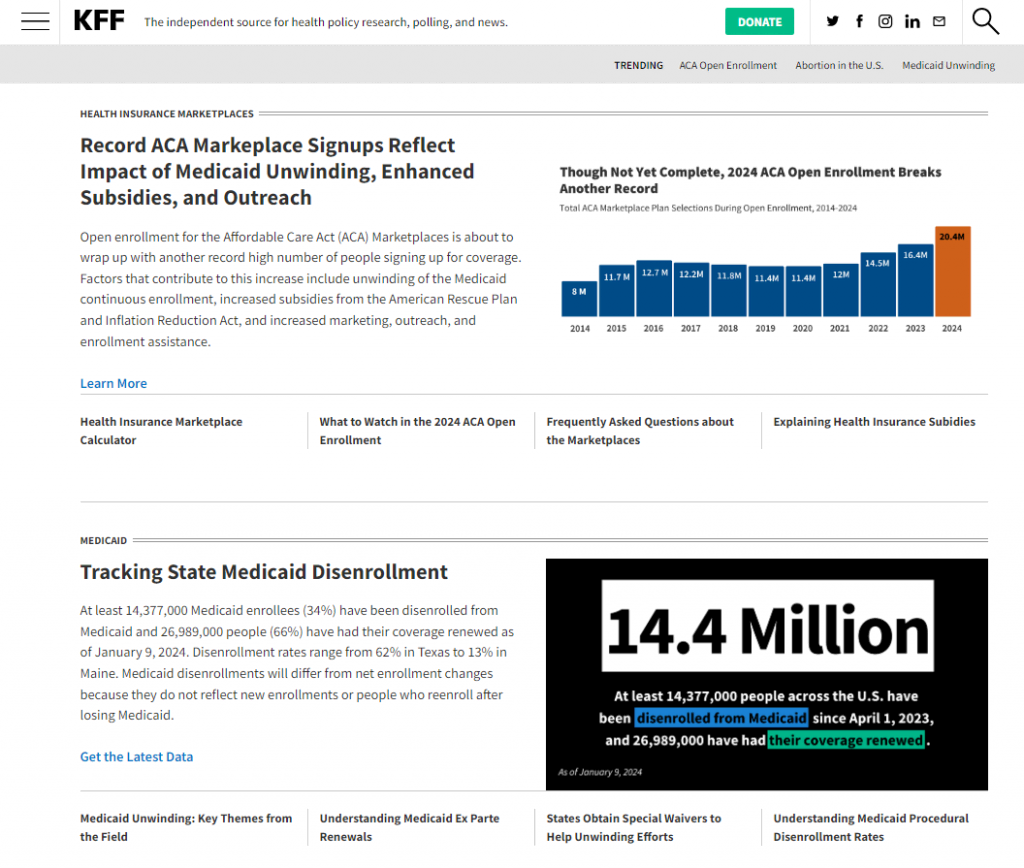Open KFF Instagram icon
The image size is (1024, 868).
click(885, 22)
